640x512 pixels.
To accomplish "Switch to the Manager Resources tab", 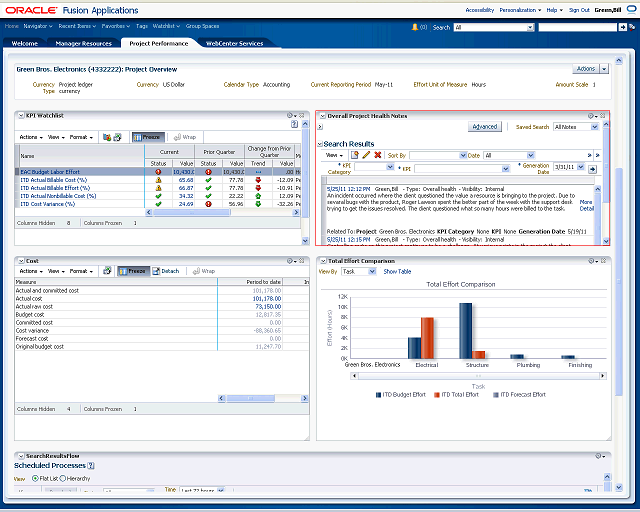I will pos(82,44).
